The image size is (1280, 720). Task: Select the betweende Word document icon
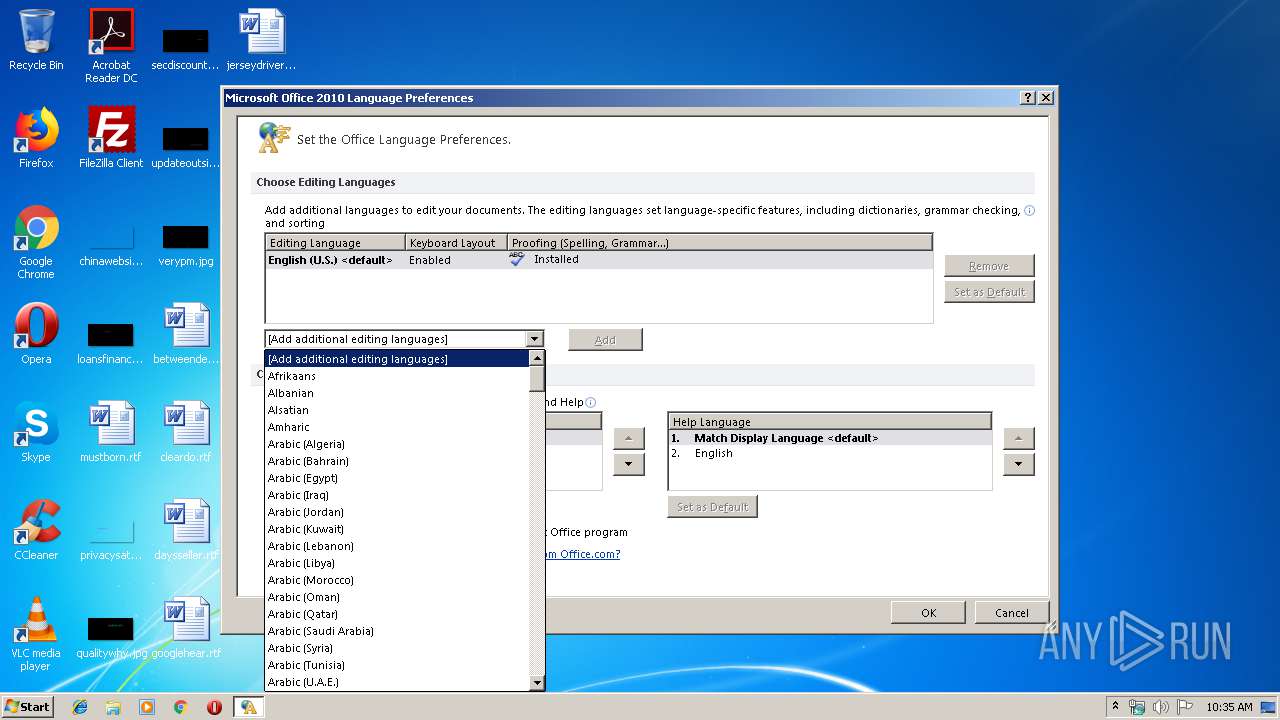[x=186, y=334]
